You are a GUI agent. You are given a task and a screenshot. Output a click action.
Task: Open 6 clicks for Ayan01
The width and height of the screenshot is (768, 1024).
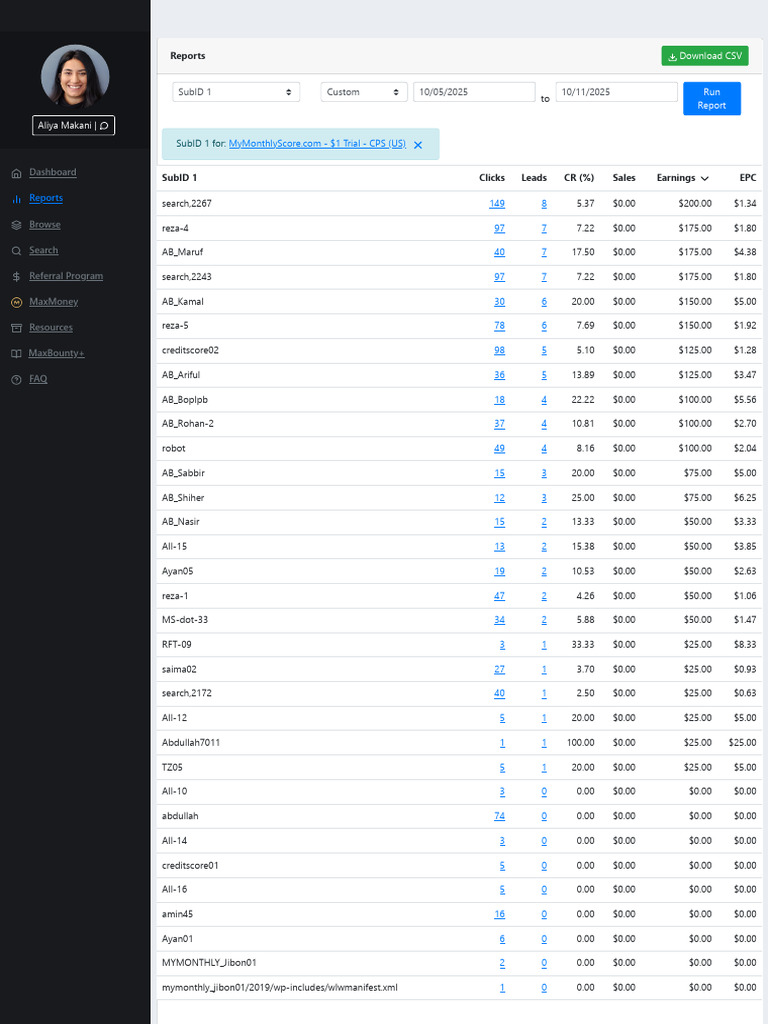pos(502,939)
